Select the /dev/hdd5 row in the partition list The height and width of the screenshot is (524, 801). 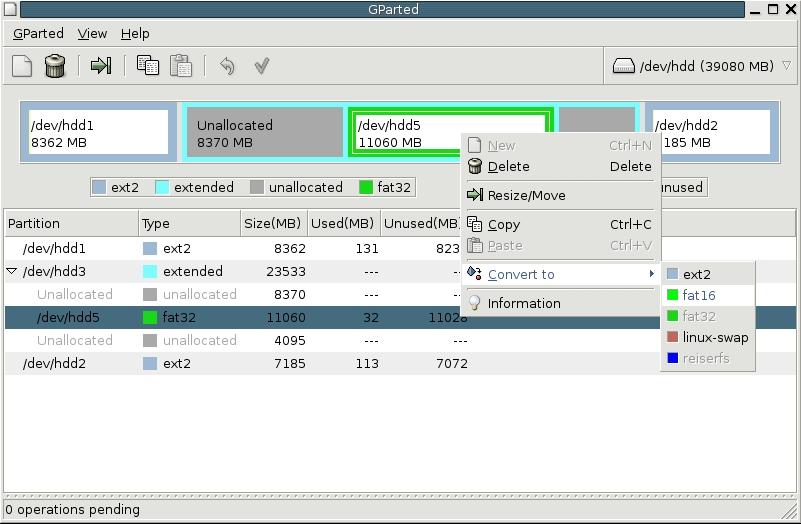click(x=232, y=317)
